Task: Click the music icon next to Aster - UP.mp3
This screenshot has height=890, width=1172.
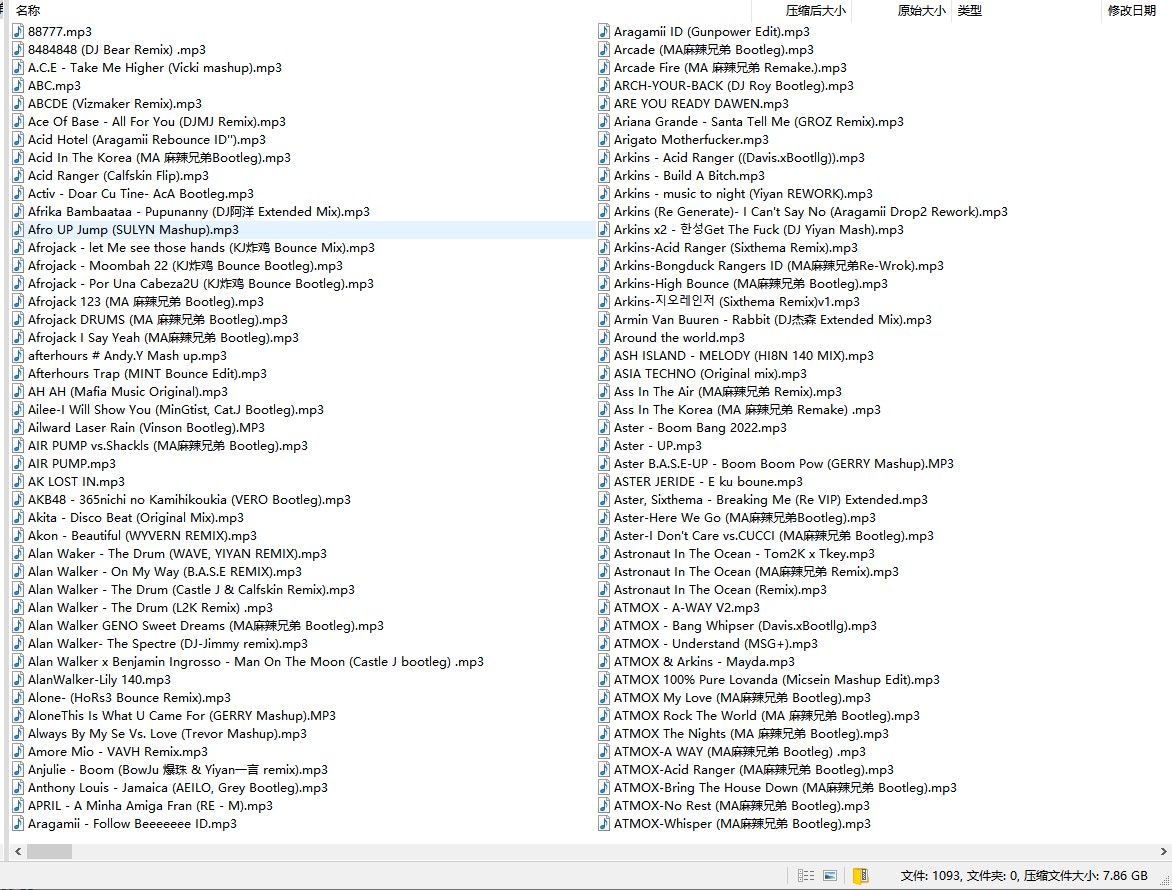Action: (604, 445)
